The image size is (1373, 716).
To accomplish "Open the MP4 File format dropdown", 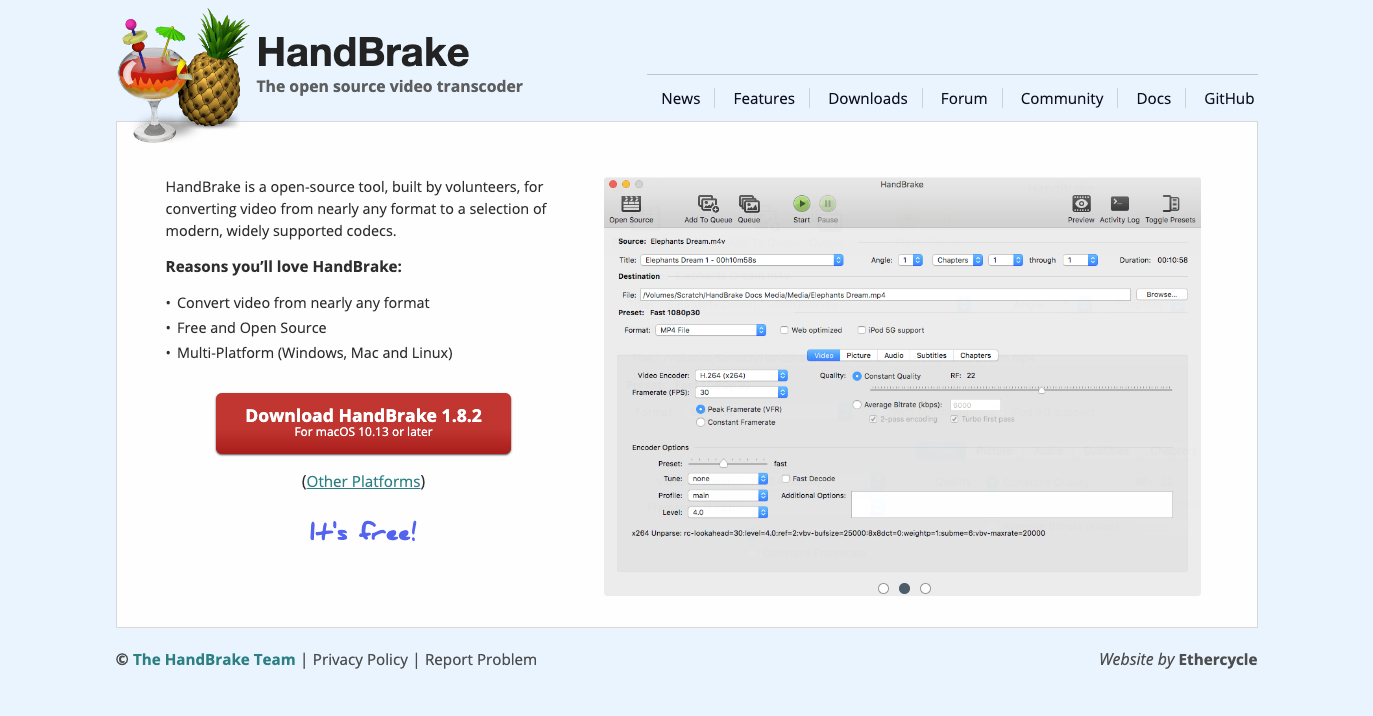I will 711,330.
